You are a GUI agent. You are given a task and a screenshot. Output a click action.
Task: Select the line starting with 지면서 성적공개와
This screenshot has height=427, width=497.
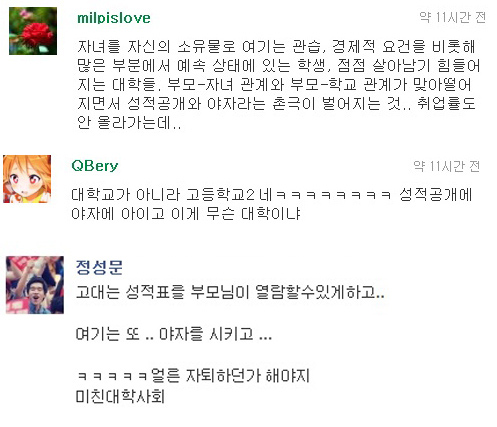(276, 103)
